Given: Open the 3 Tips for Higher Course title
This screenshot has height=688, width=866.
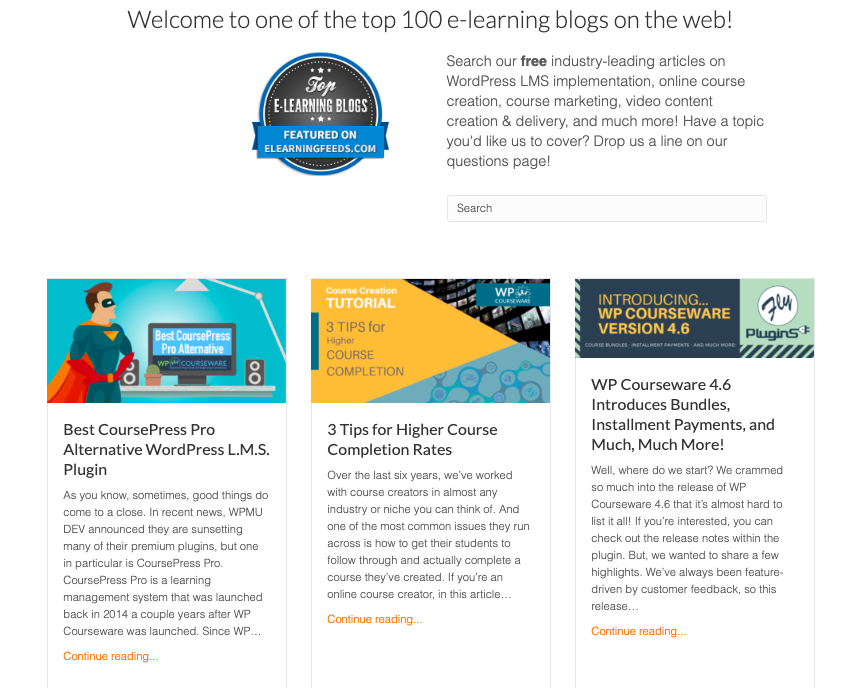Looking at the screenshot, I should pos(412,440).
